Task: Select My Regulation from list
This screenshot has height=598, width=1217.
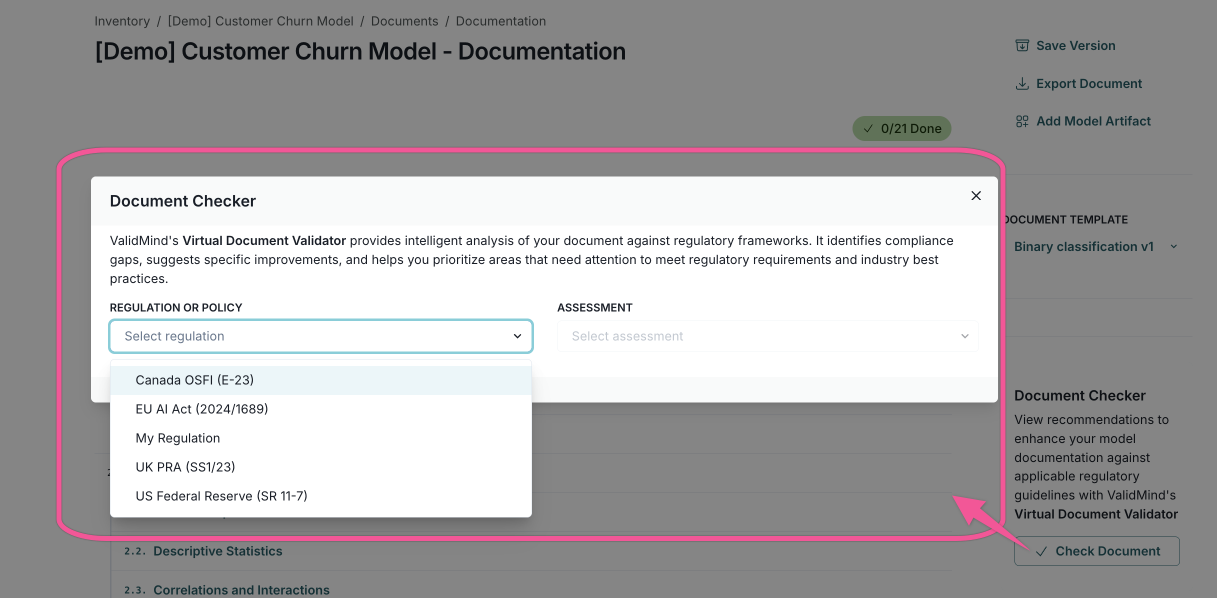Action: [x=178, y=438]
